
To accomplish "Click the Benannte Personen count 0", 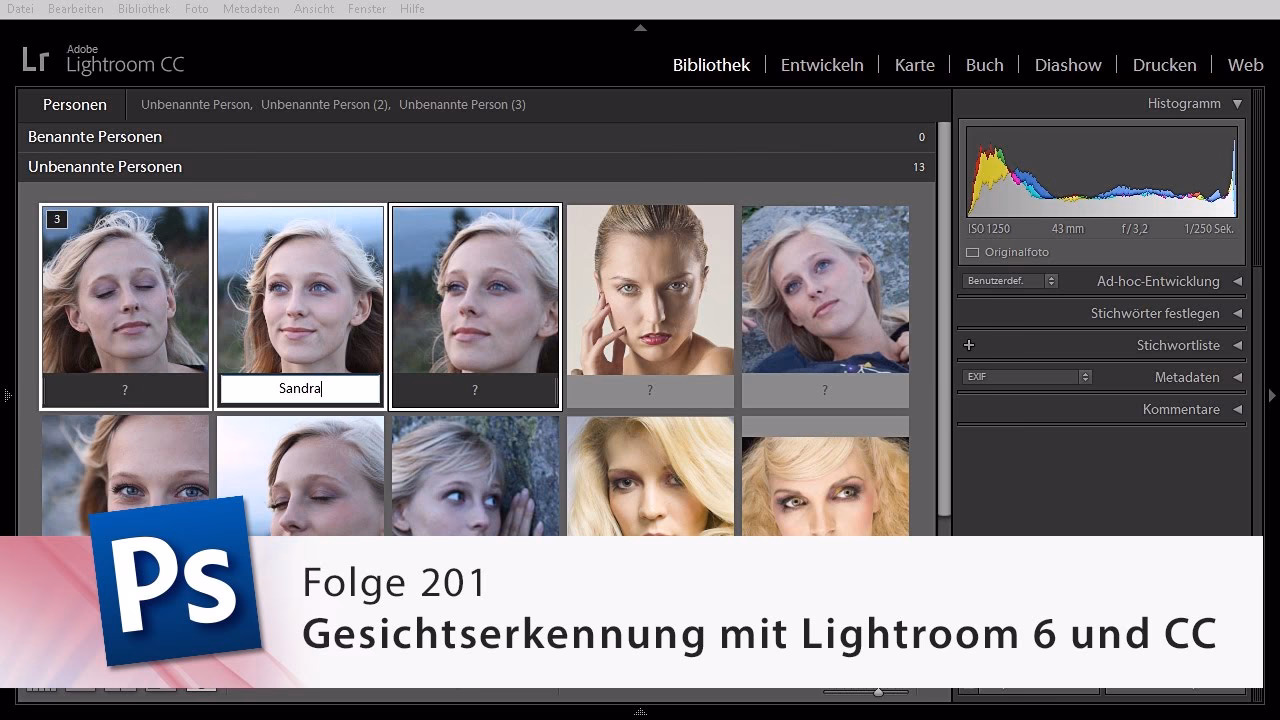I will click(922, 137).
